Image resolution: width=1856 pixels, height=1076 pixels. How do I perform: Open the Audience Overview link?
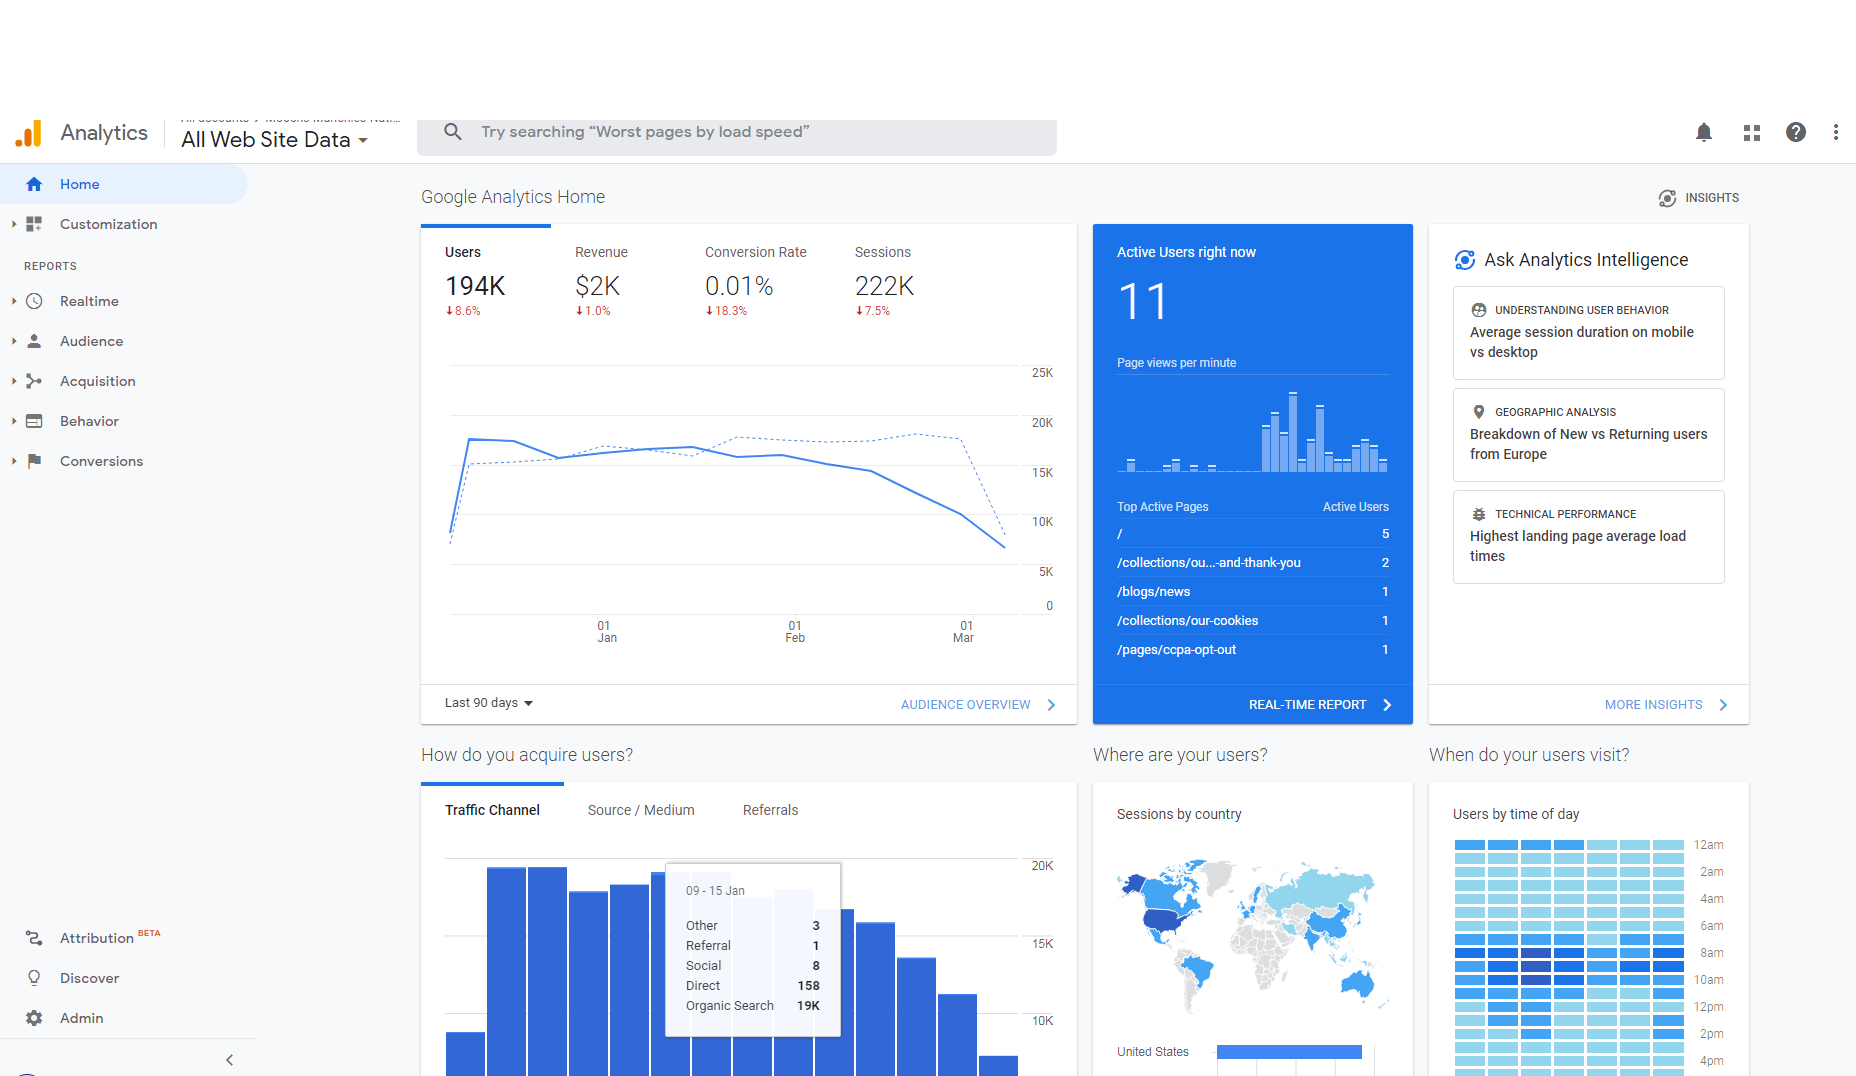click(x=978, y=705)
